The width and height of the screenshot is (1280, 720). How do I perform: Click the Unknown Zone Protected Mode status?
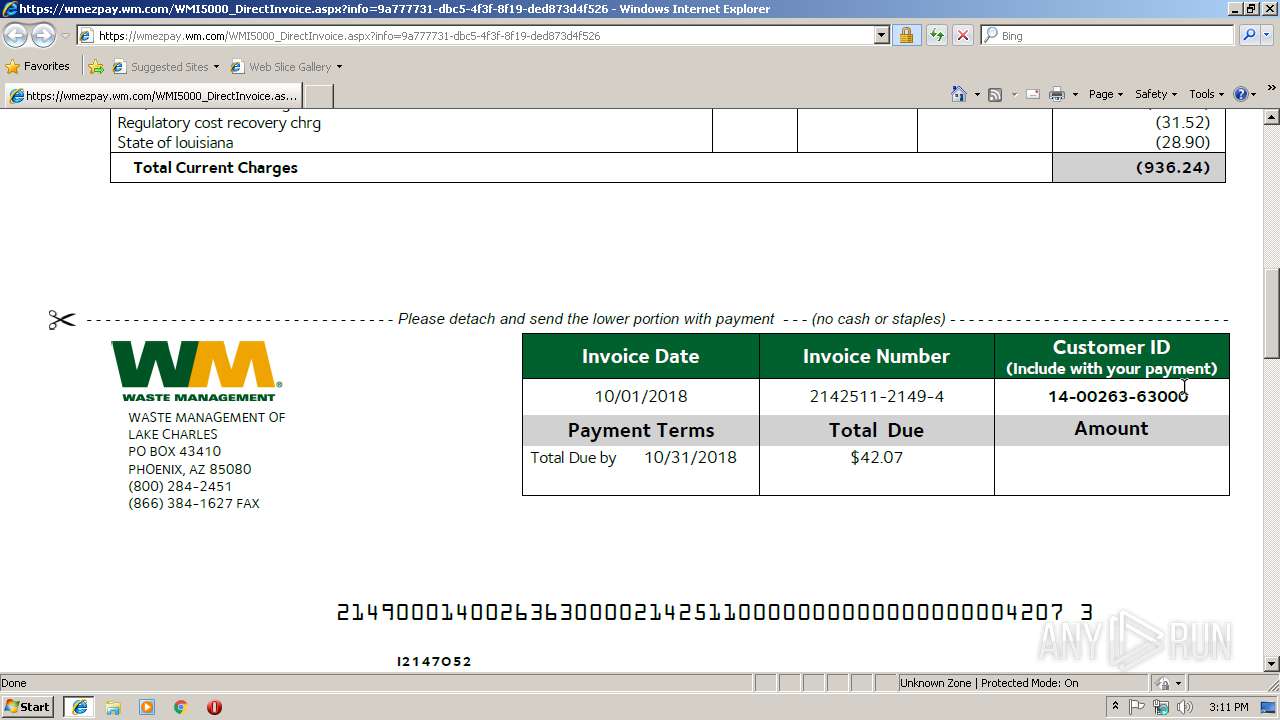point(989,683)
